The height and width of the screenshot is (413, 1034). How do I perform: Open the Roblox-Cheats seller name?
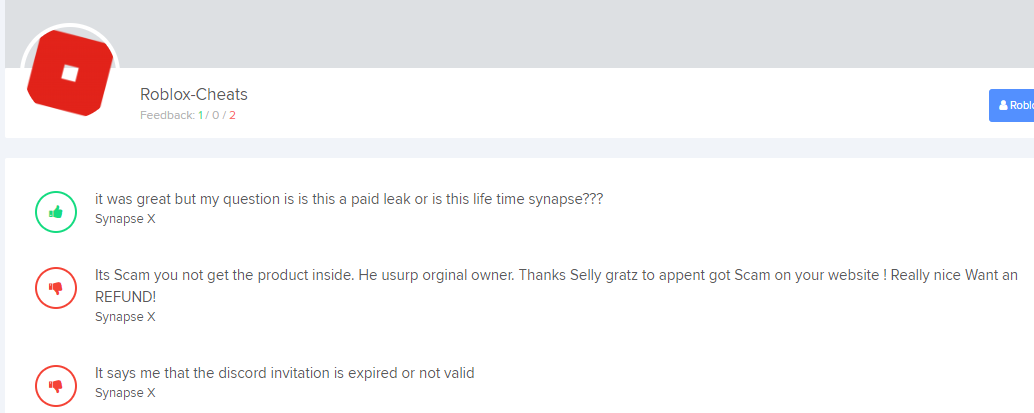click(194, 95)
